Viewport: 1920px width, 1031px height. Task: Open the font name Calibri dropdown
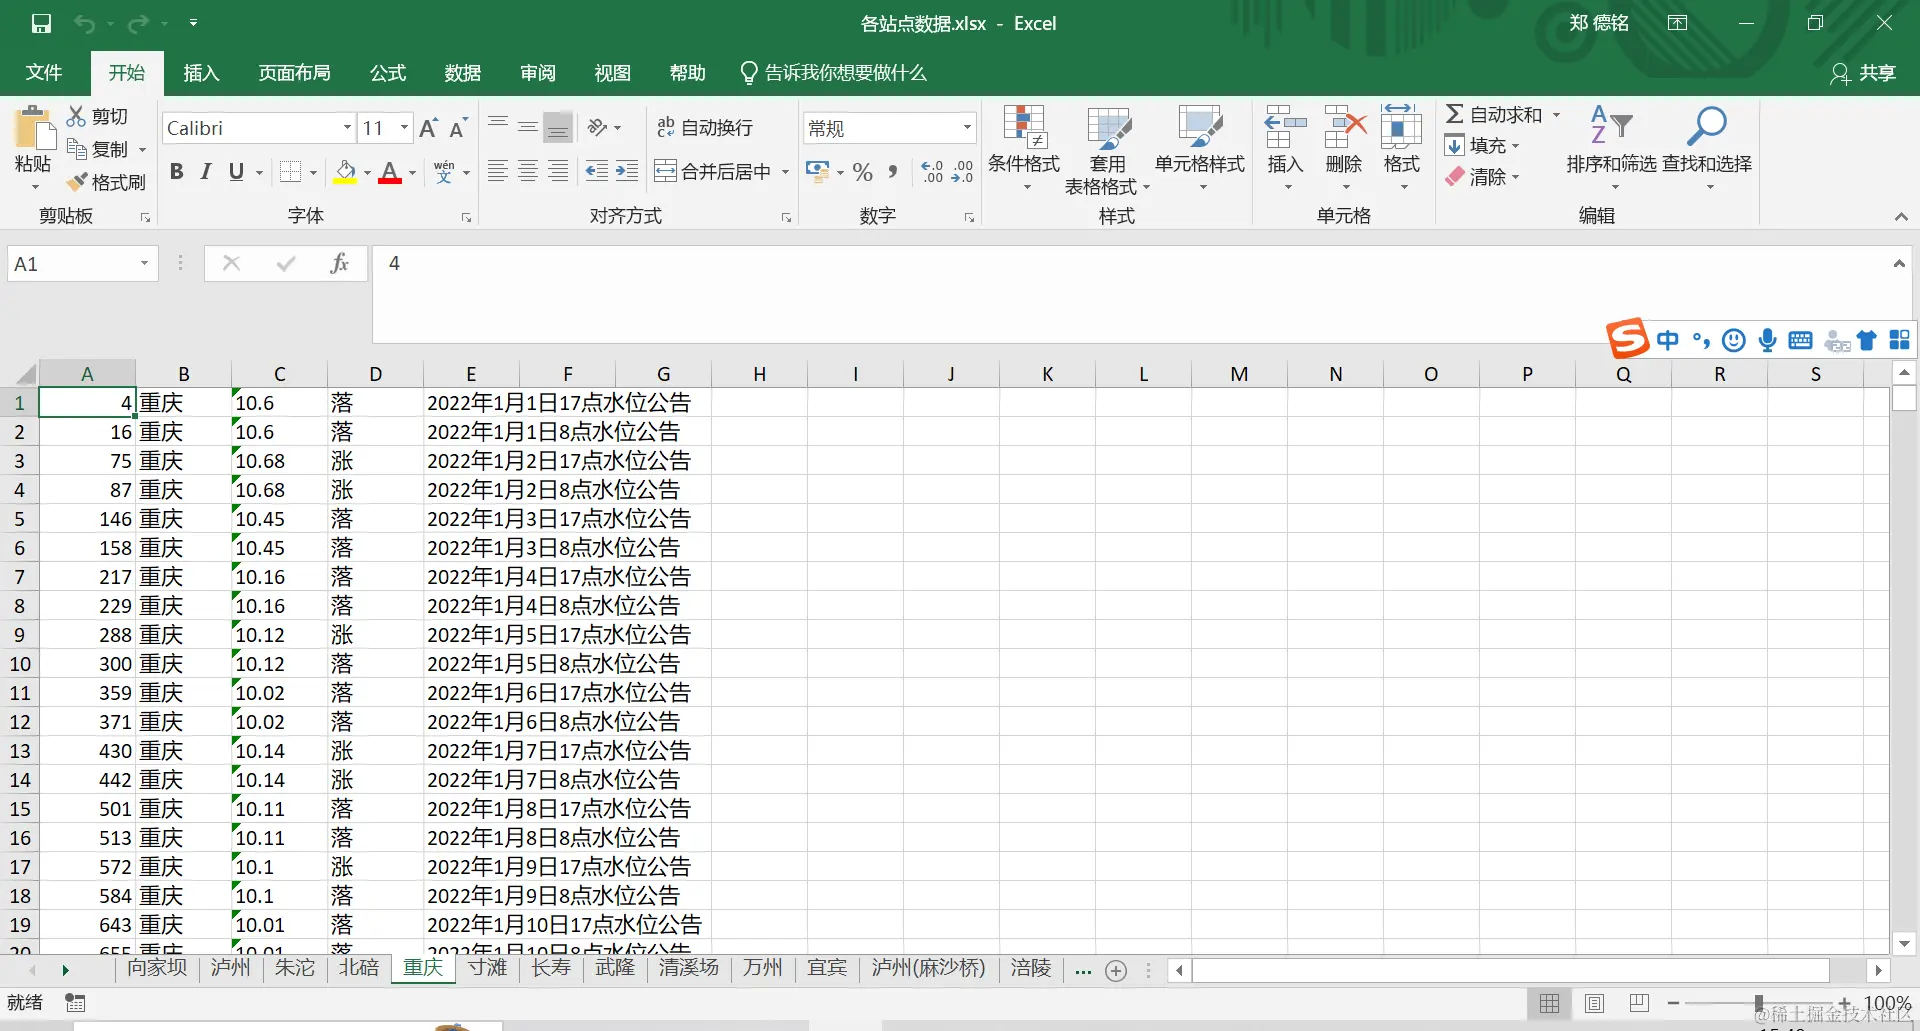[x=348, y=128]
